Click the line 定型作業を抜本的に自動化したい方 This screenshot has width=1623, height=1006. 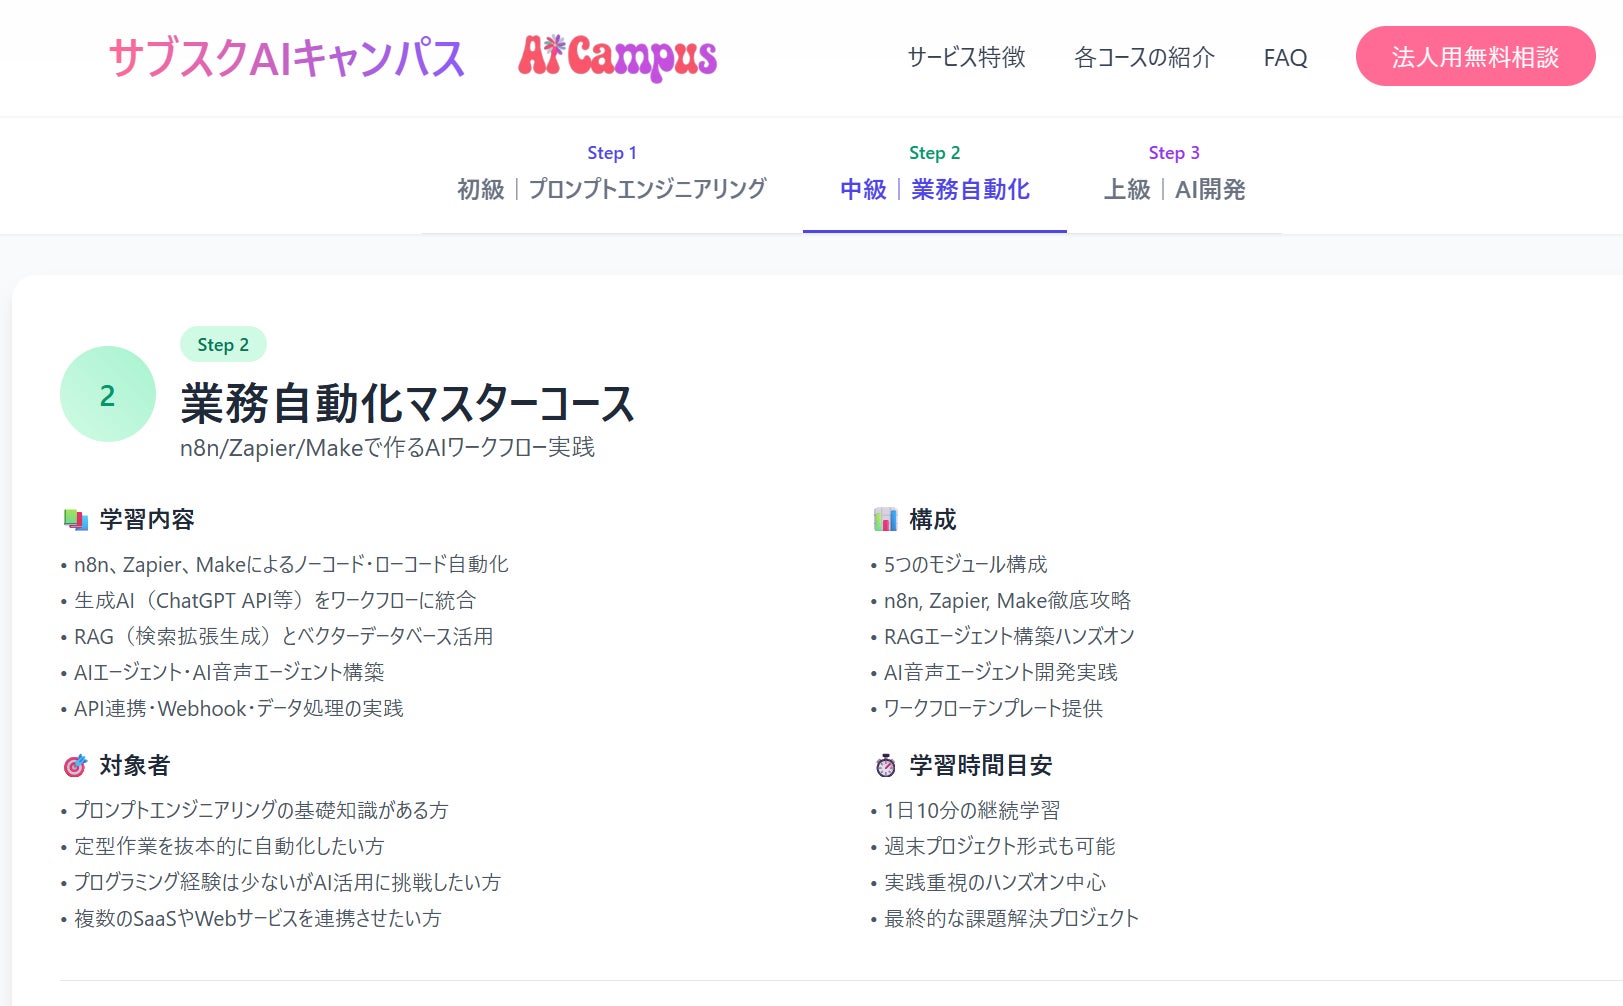tap(229, 847)
